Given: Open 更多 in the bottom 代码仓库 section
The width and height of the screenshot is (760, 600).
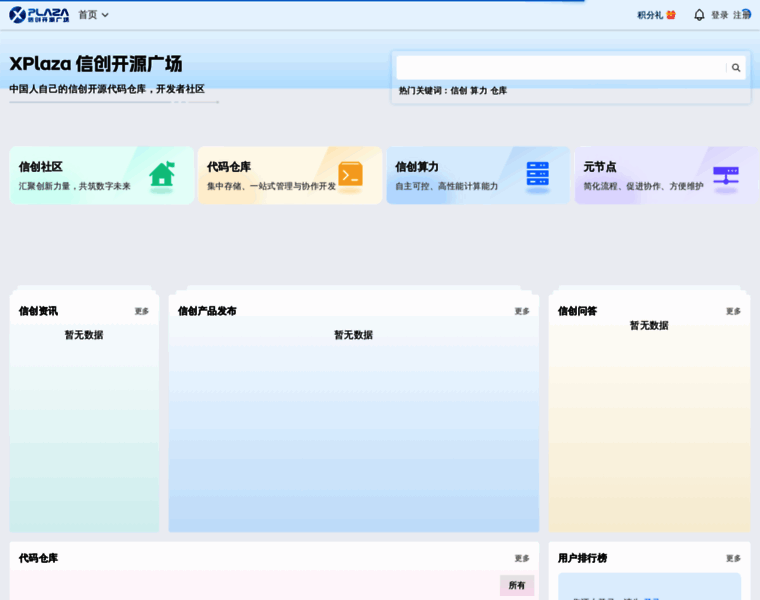Looking at the screenshot, I should [522, 558].
